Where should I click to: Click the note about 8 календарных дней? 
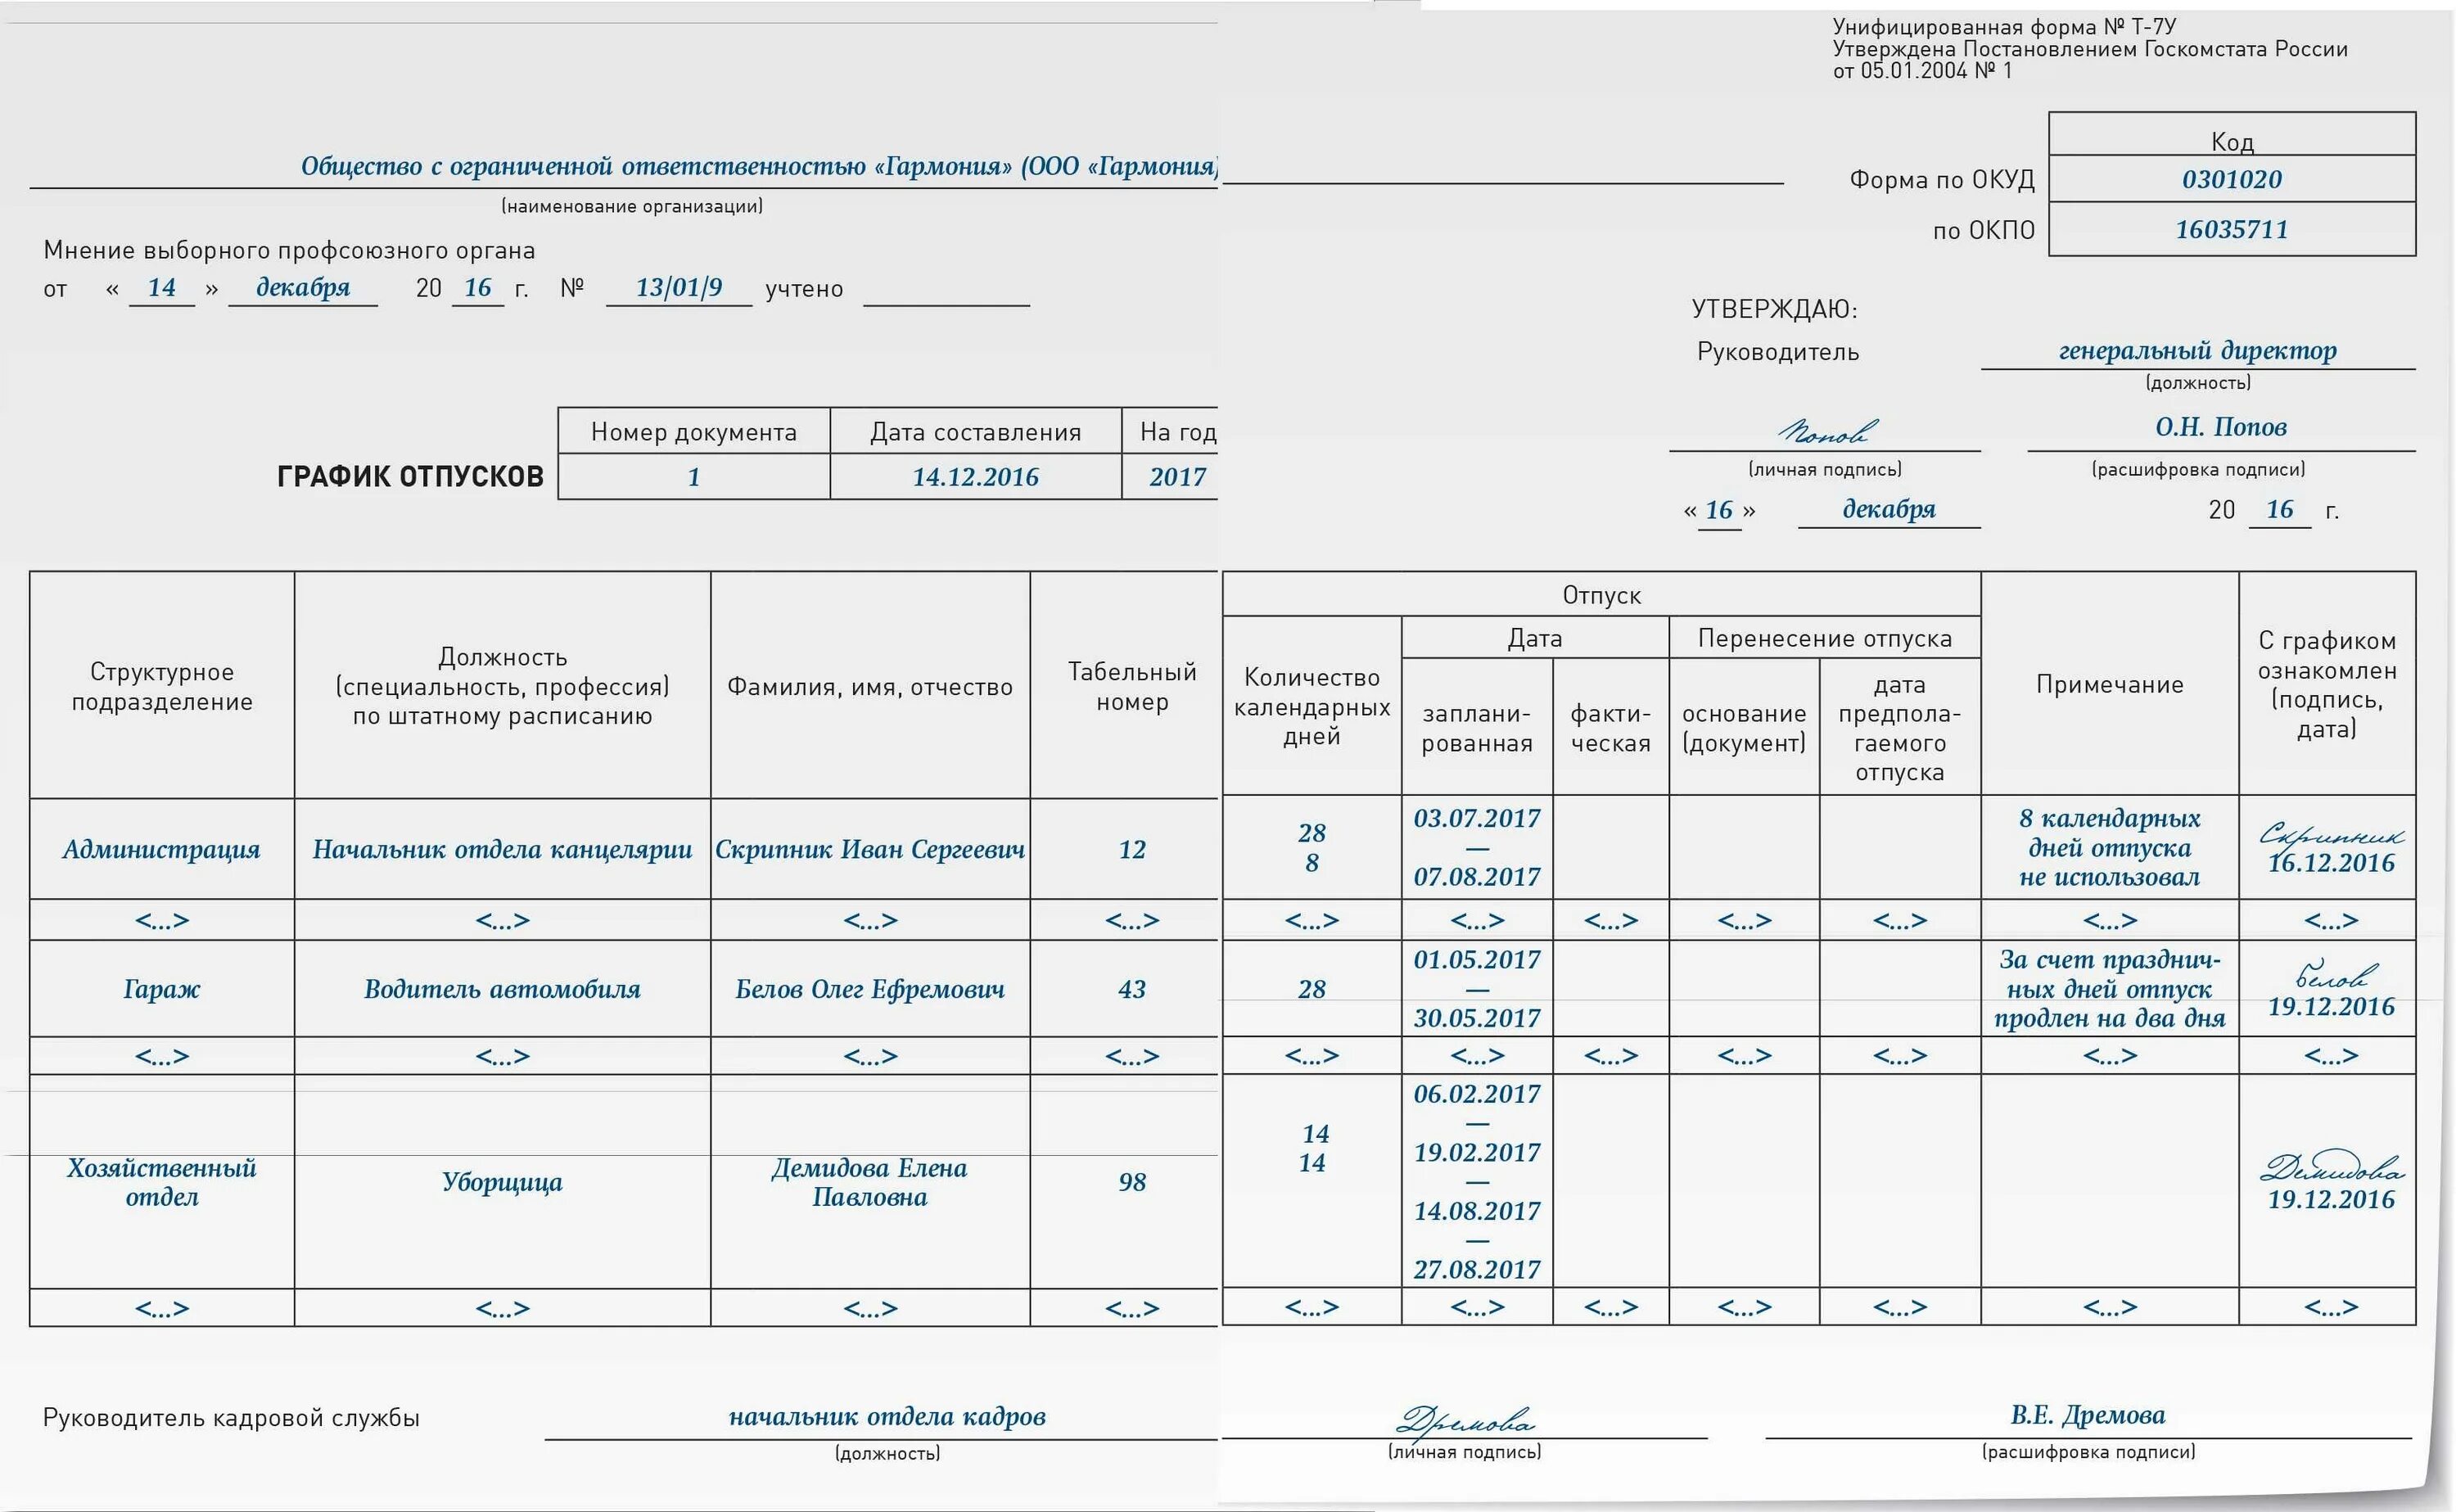coord(2109,847)
